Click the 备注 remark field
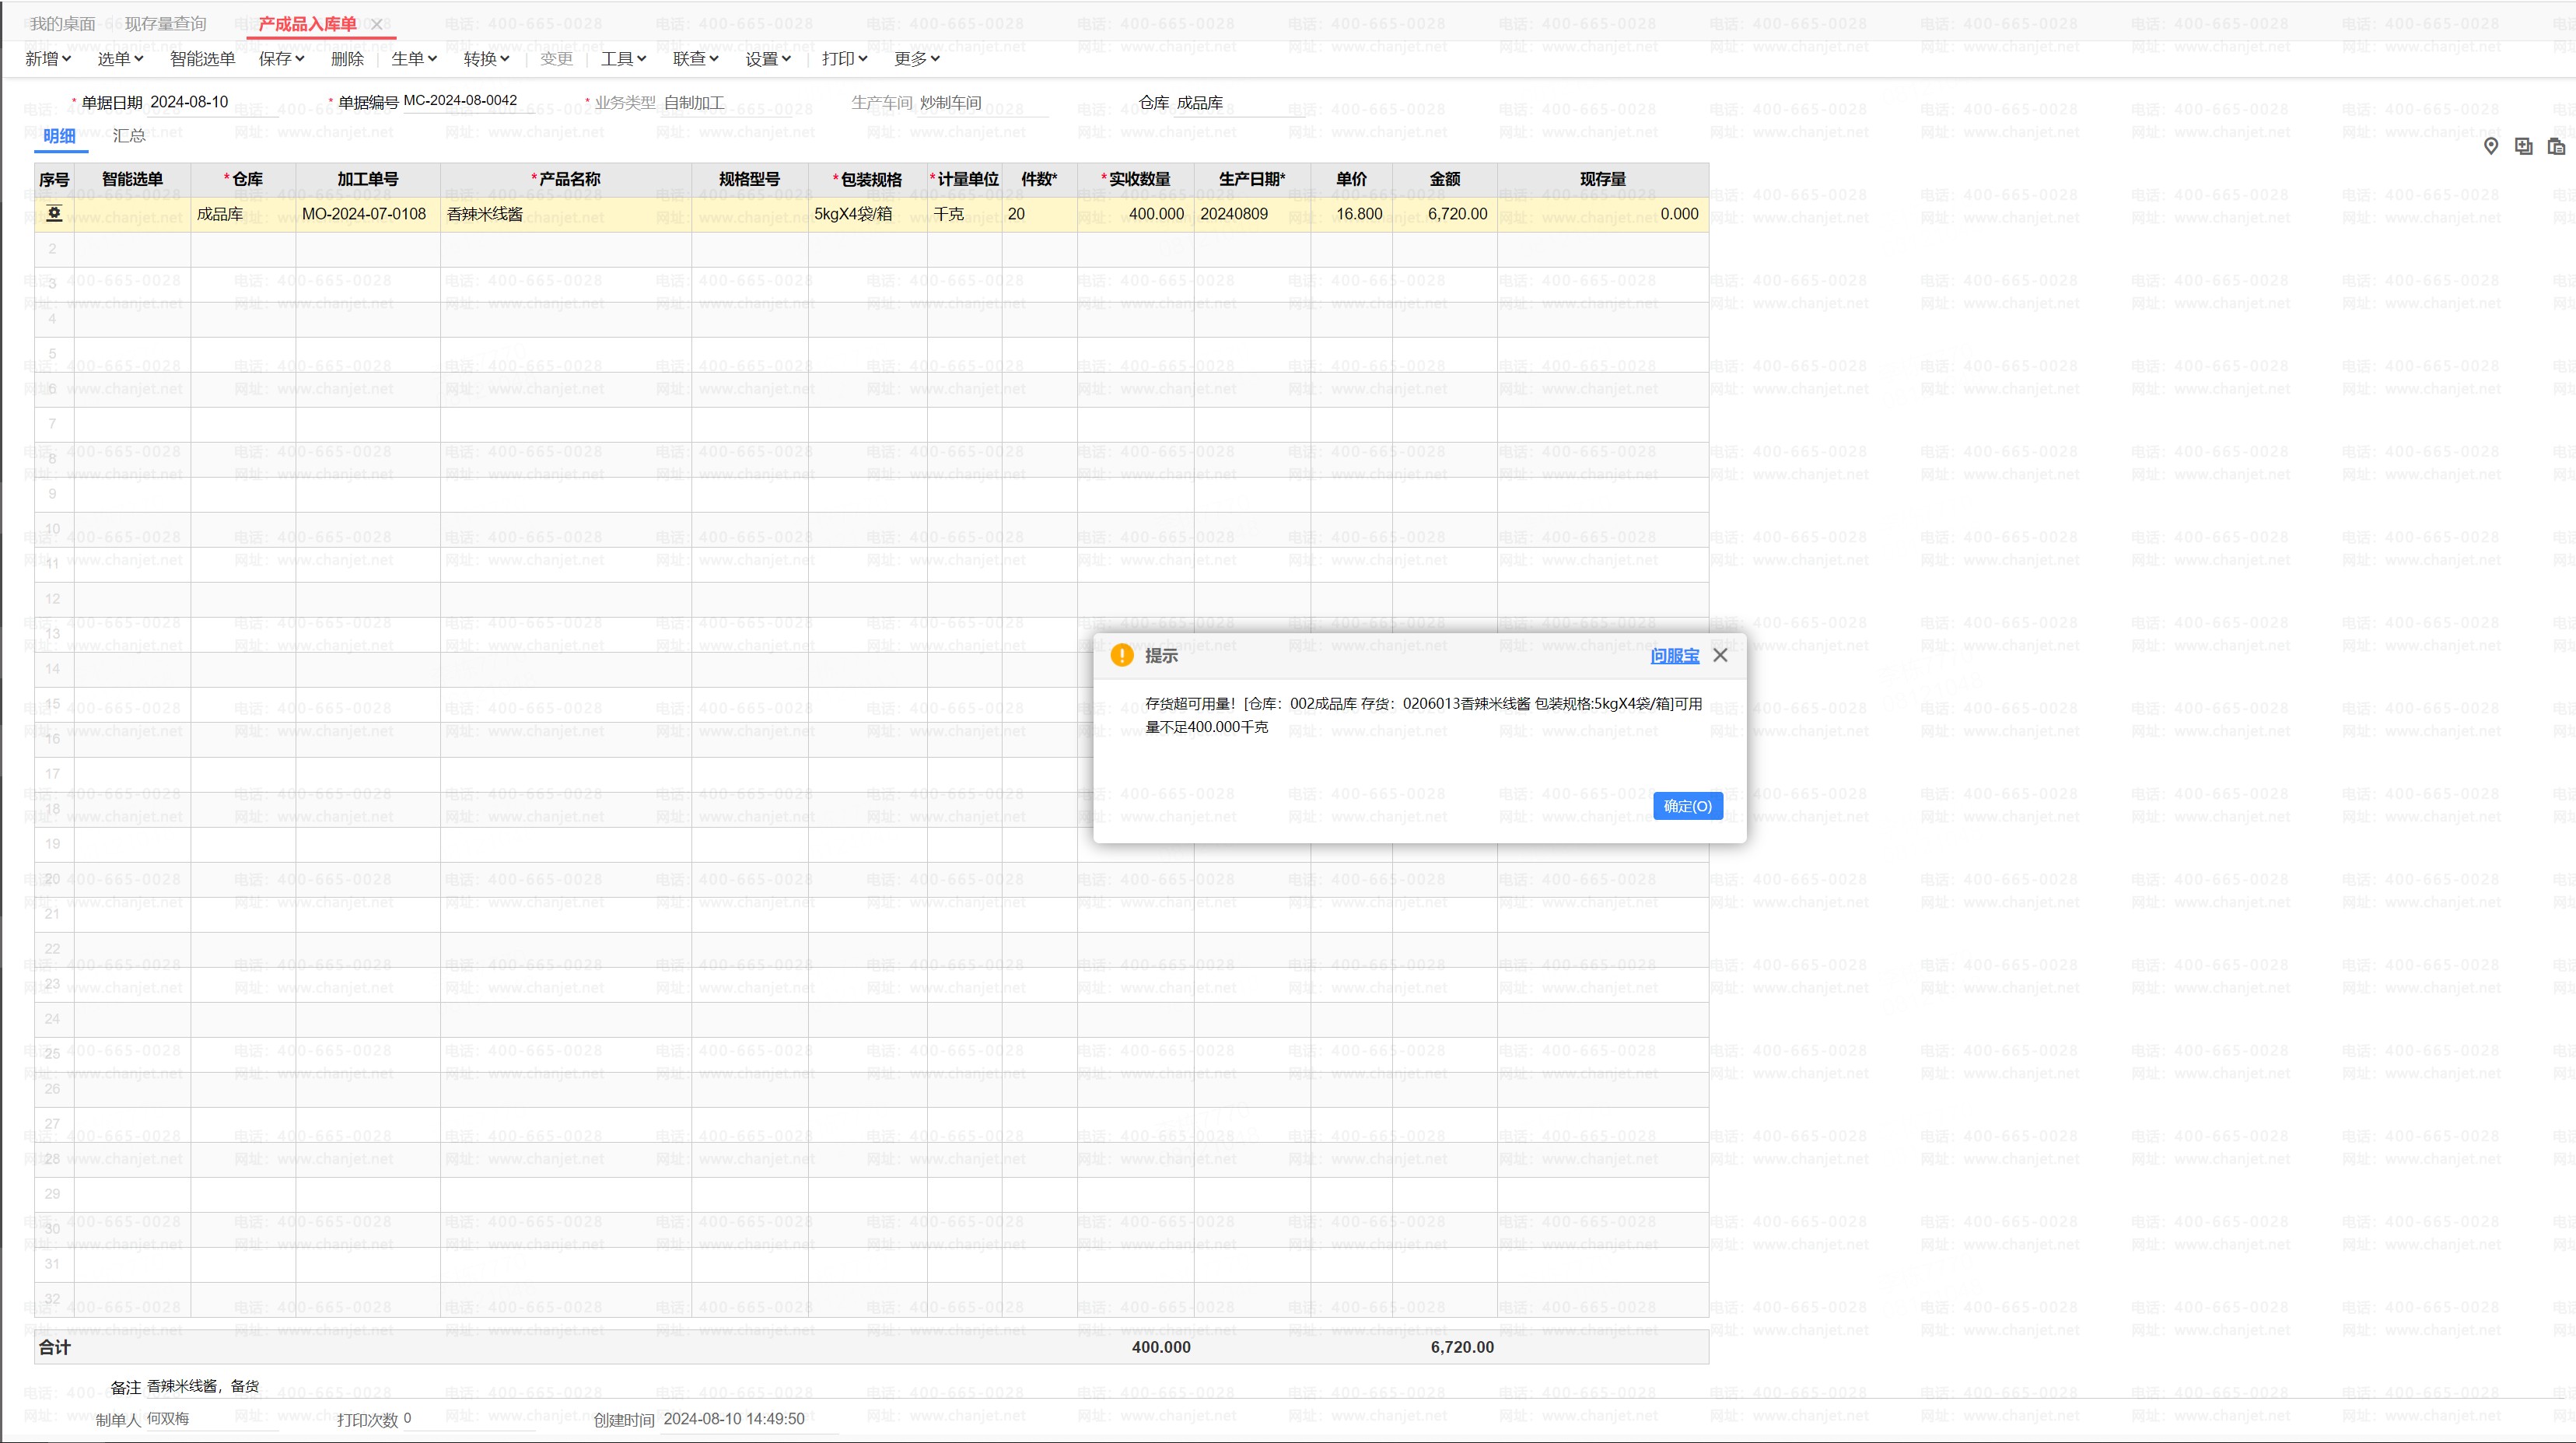This screenshot has height=1443, width=2576. [400, 1386]
